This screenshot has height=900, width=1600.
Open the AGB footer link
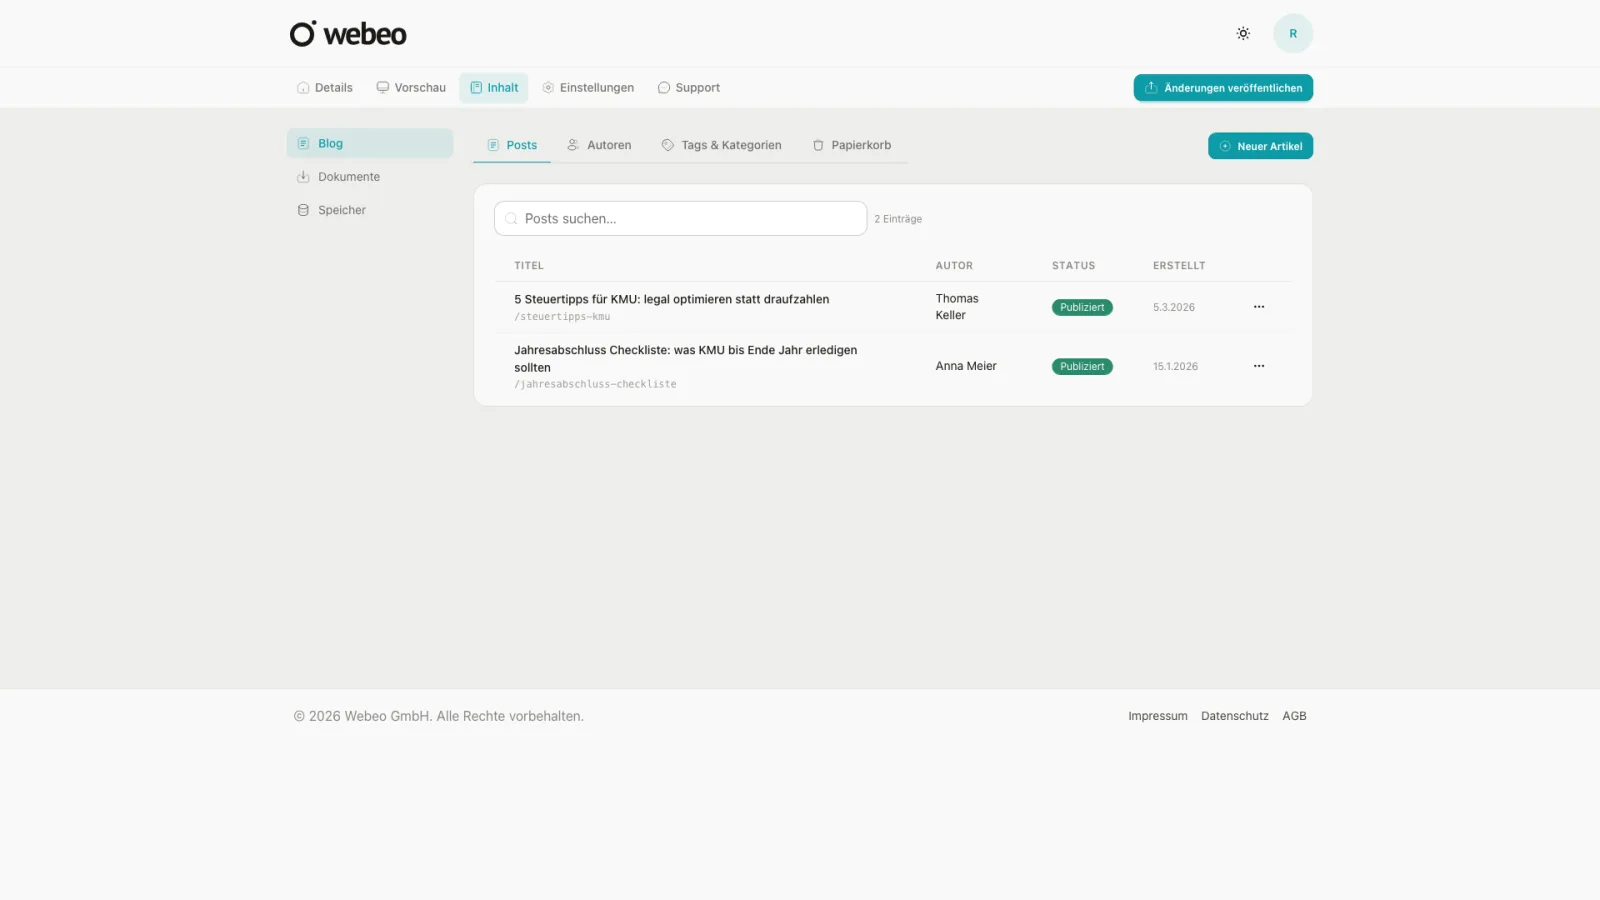(x=1294, y=716)
